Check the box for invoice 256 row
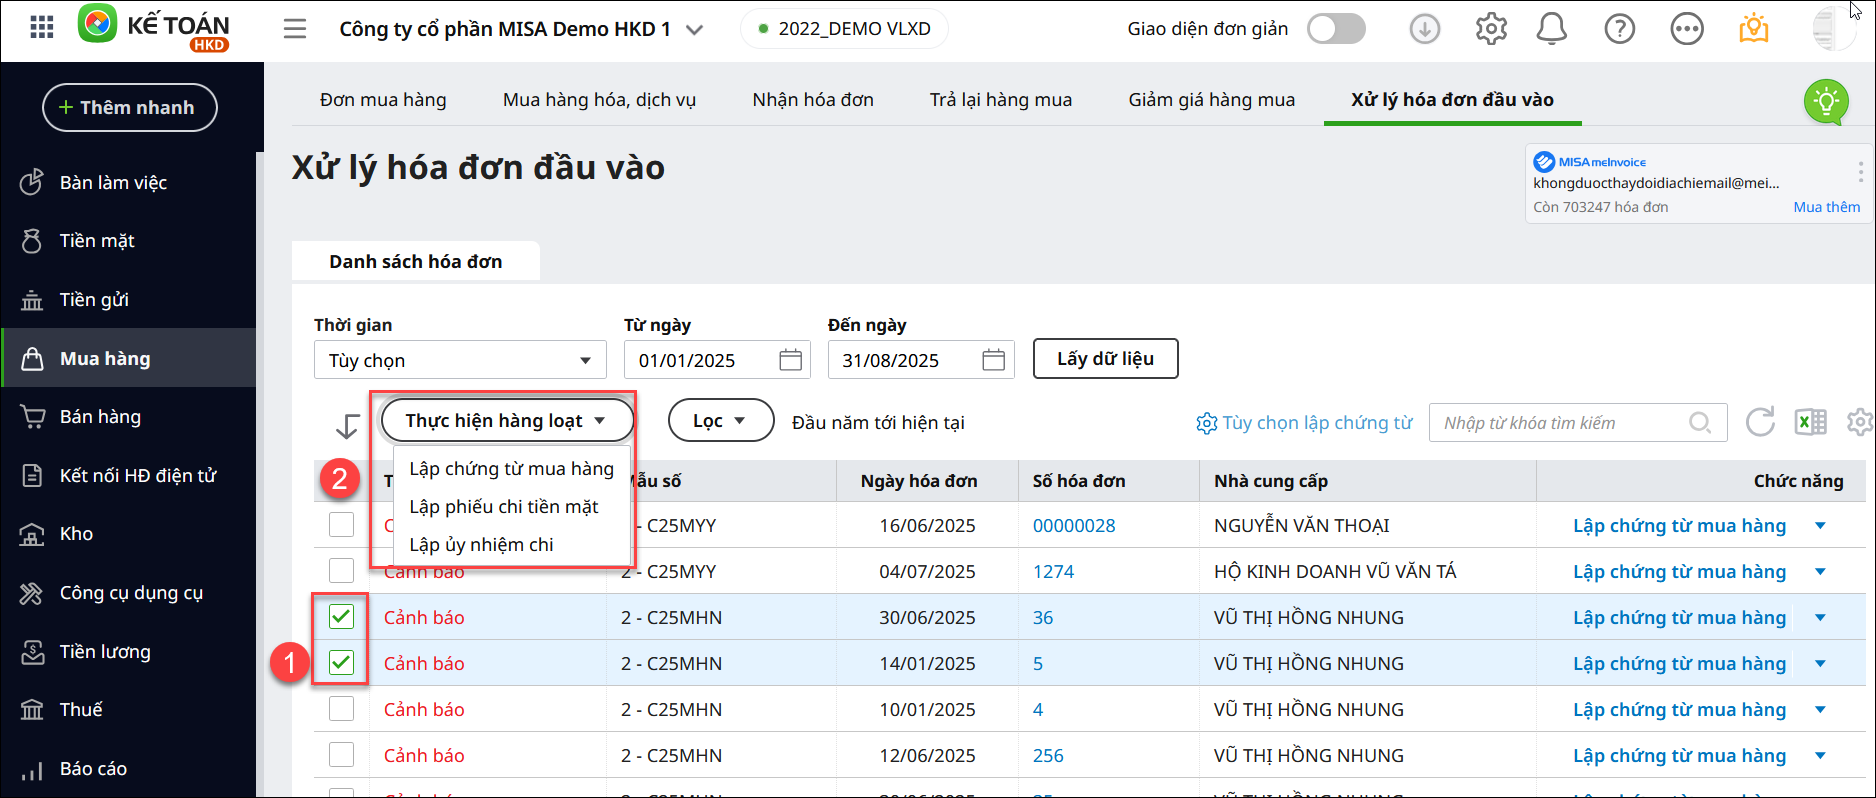The image size is (1876, 798). point(341,755)
